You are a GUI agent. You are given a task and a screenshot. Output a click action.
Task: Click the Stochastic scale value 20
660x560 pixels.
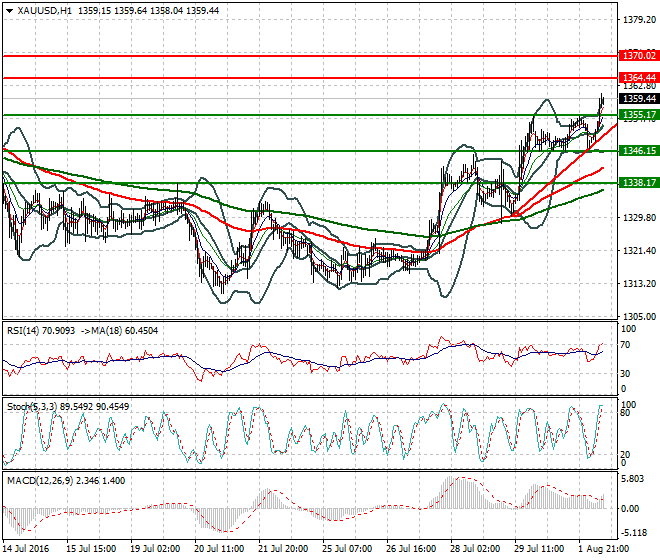click(x=625, y=454)
